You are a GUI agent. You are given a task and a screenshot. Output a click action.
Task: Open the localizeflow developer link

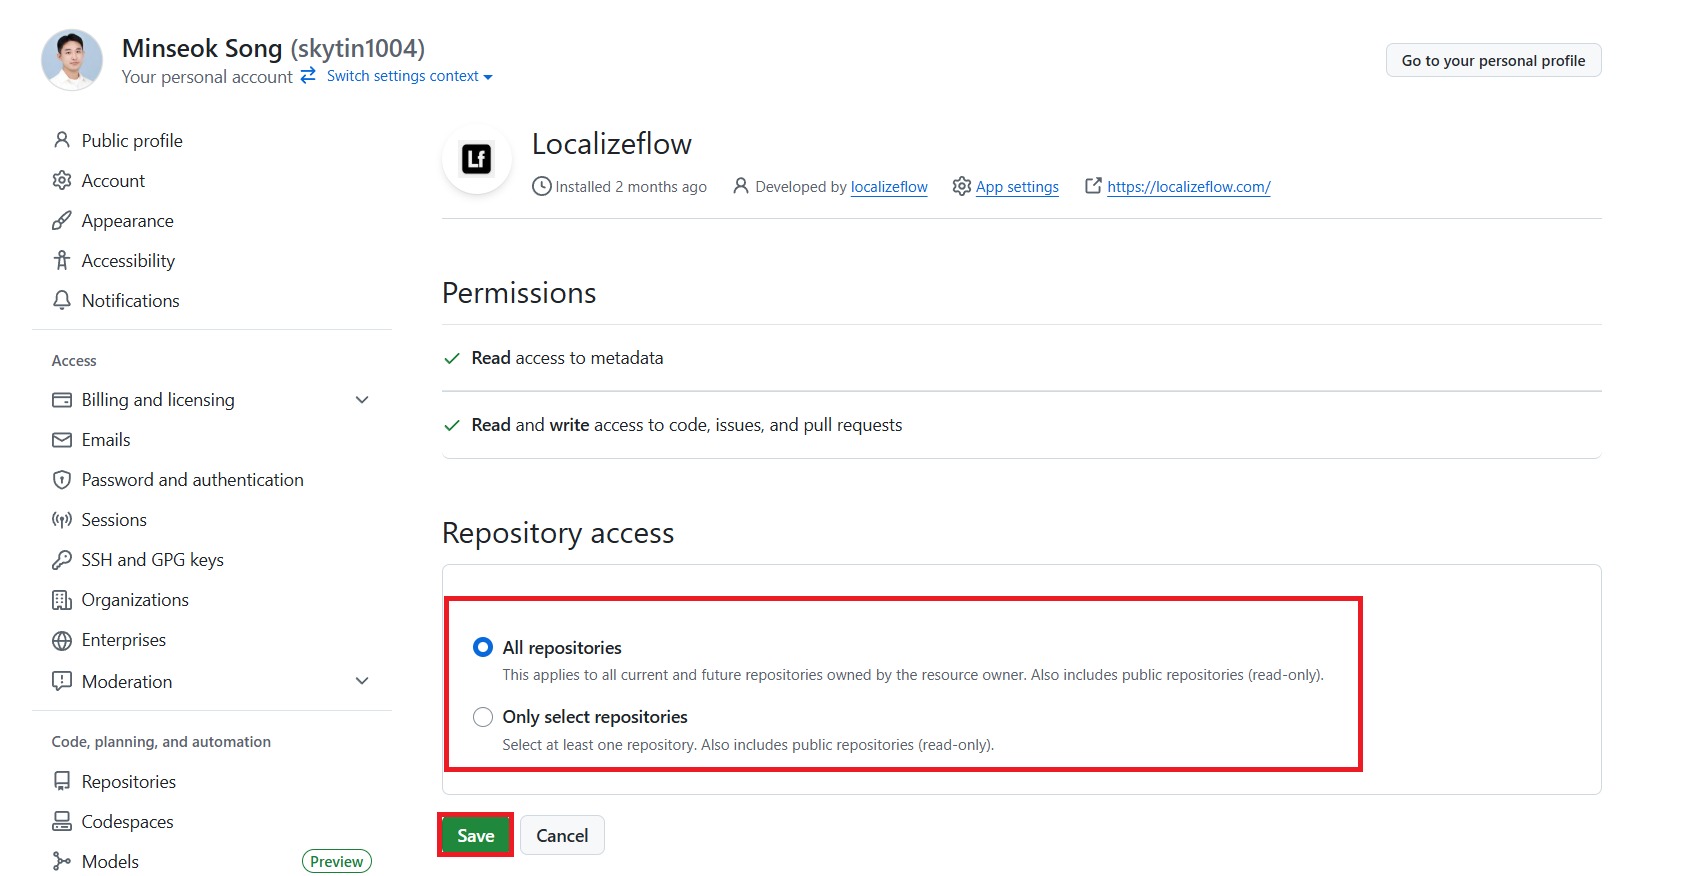coord(889,187)
